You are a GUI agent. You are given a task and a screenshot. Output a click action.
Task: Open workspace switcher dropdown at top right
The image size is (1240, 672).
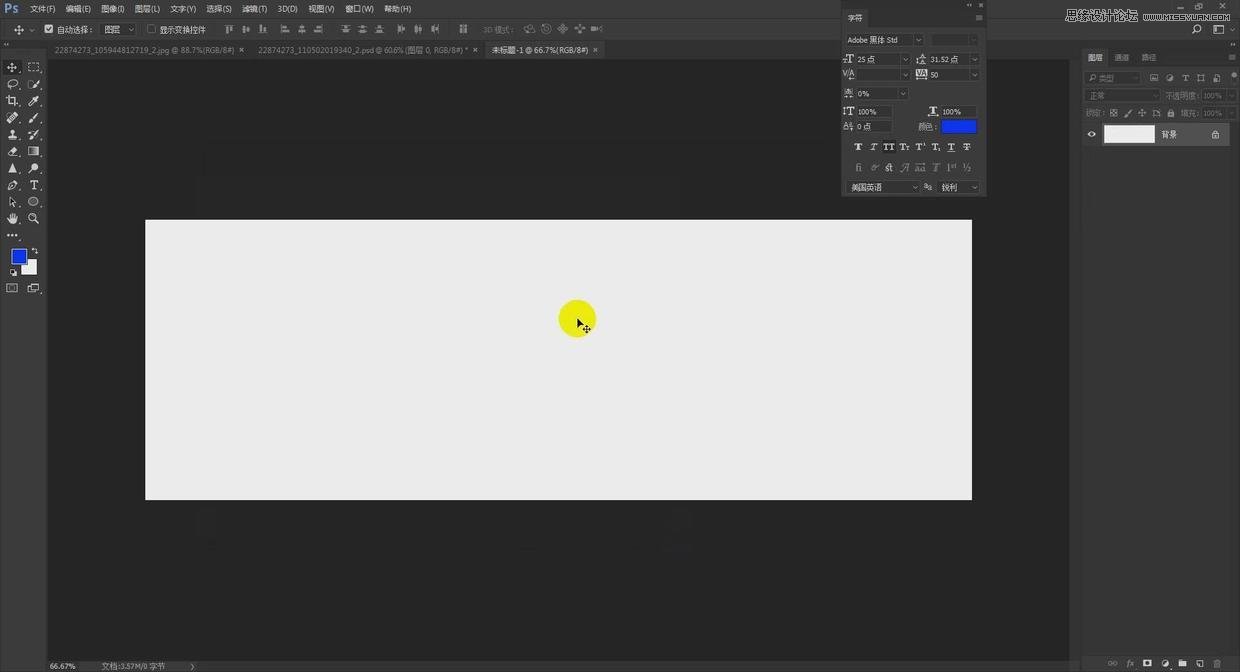coord(1221,30)
